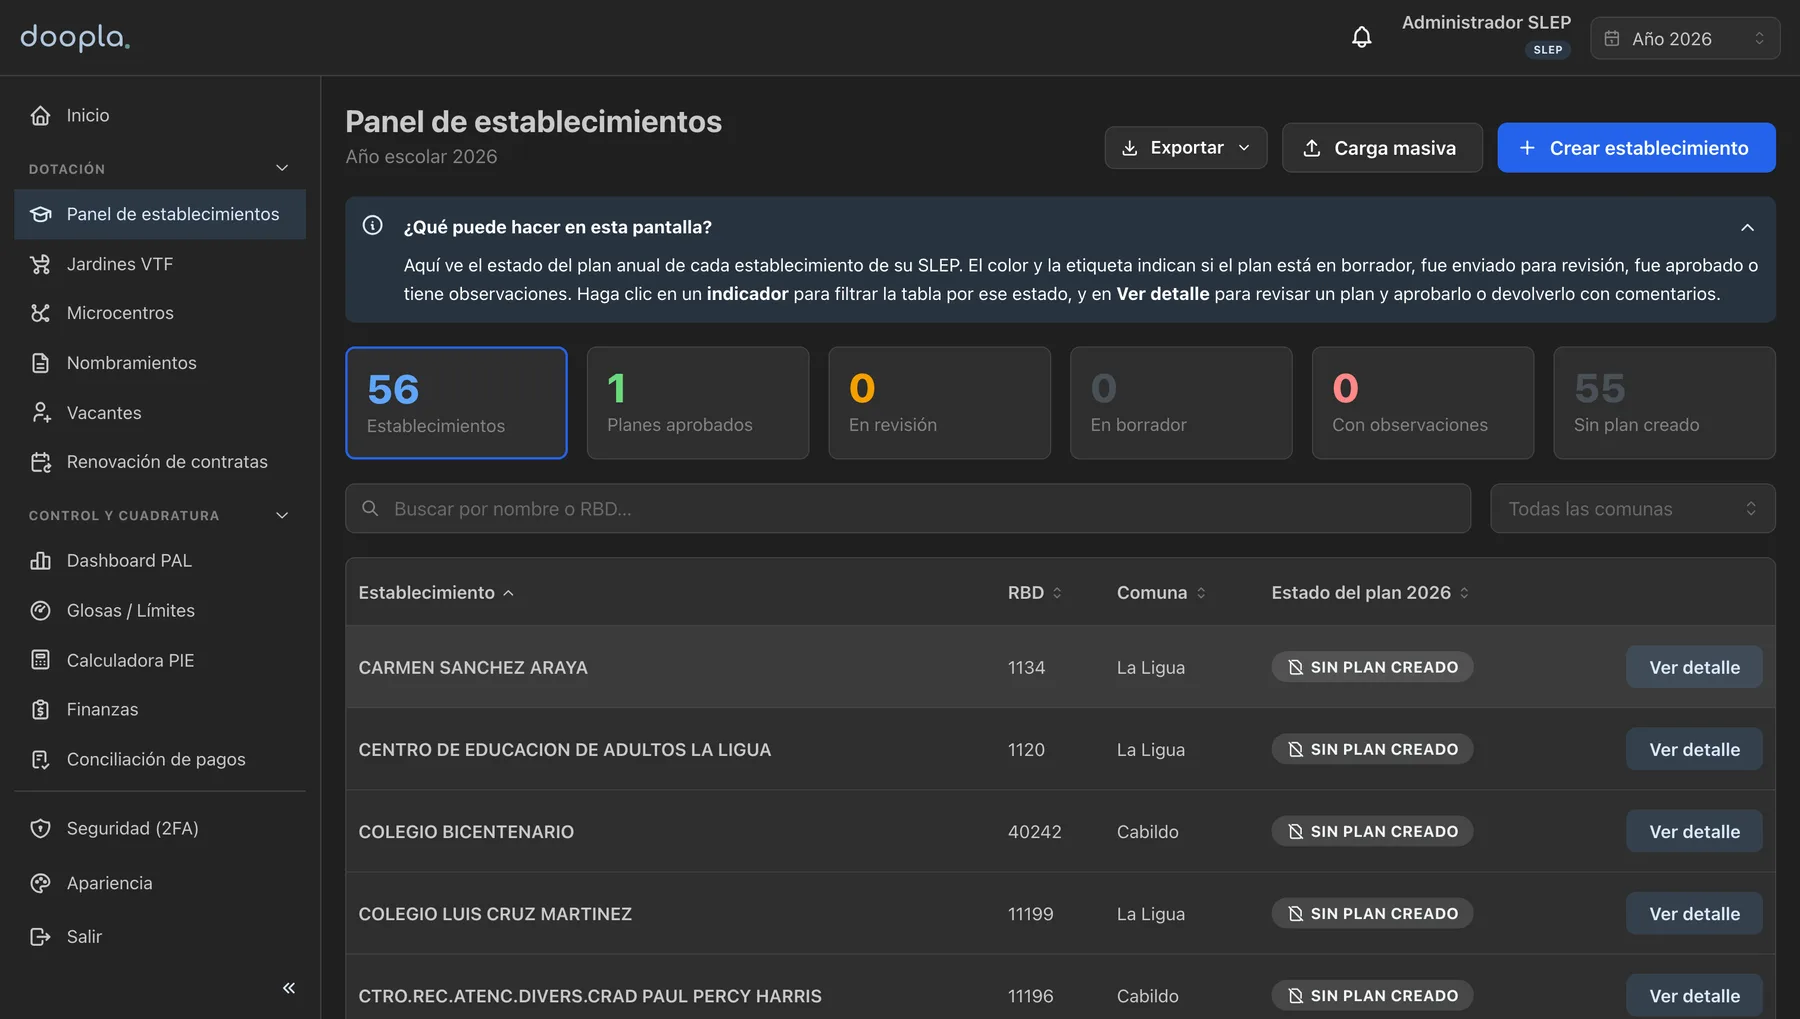Select the 56 Establecimientos indicator card
Screen dimensions: 1800x1019
tap(456, 403)
